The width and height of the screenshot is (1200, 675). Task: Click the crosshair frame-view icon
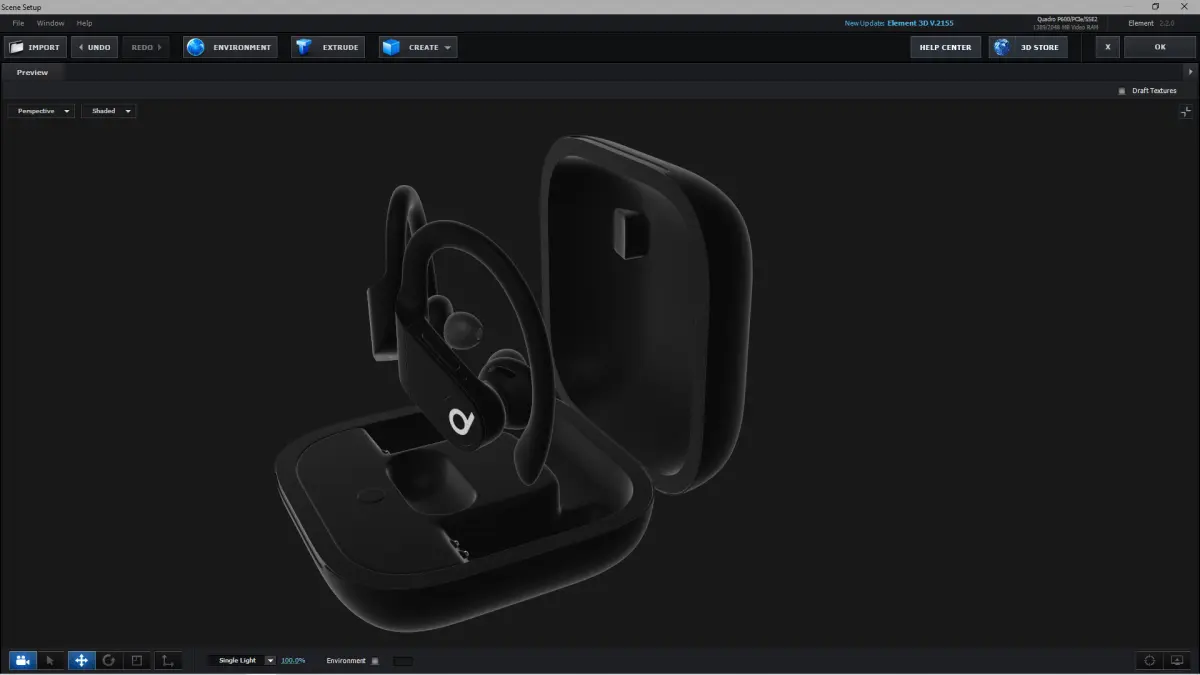pyautogui.click(x=1150, y=660)
